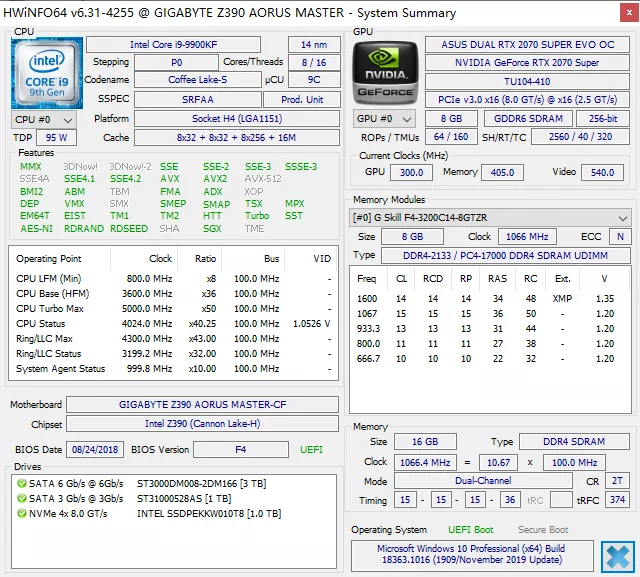Click the CPU Turbo Max operating point row
The image size is (640, 577).
(x=173, y=308)
